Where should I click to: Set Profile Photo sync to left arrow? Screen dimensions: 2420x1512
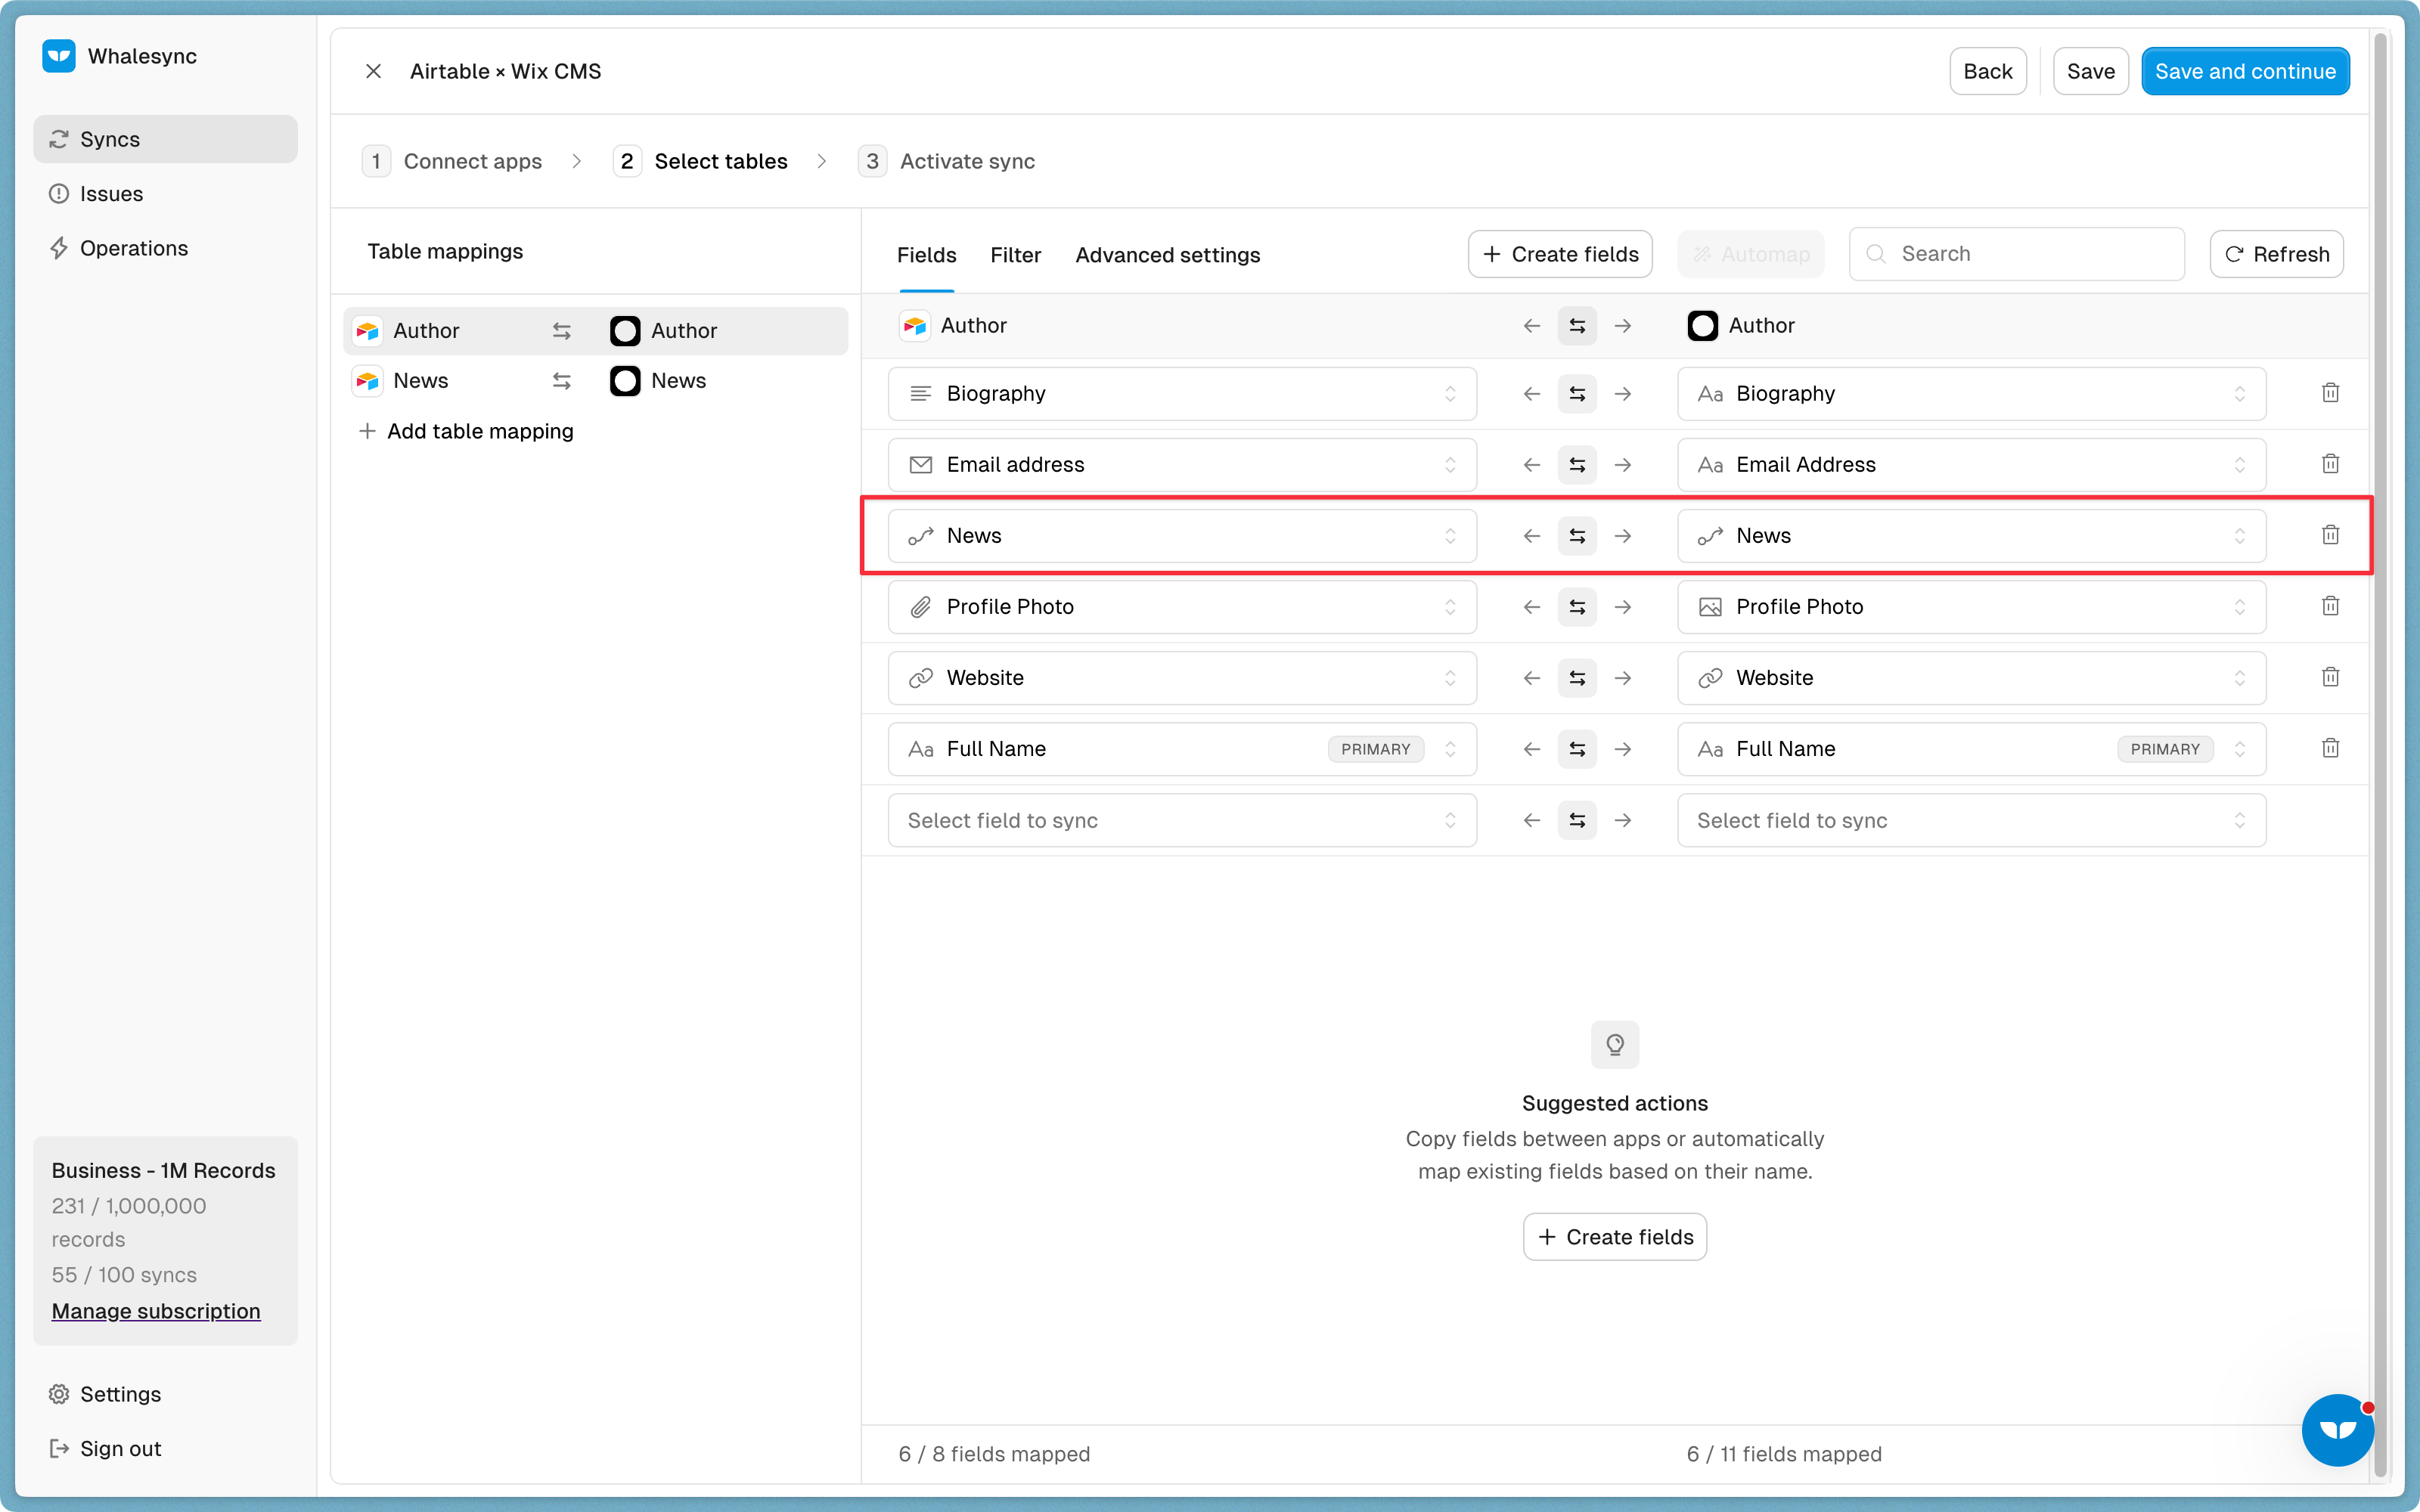[1532, 607]
